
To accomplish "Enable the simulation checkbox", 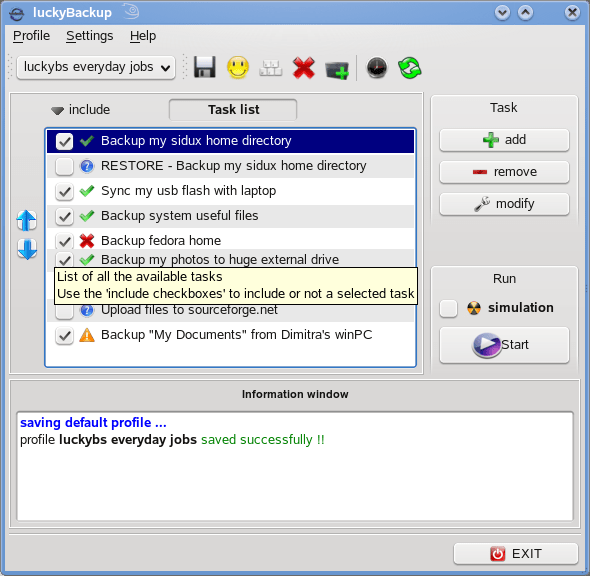I will point(449,309).
